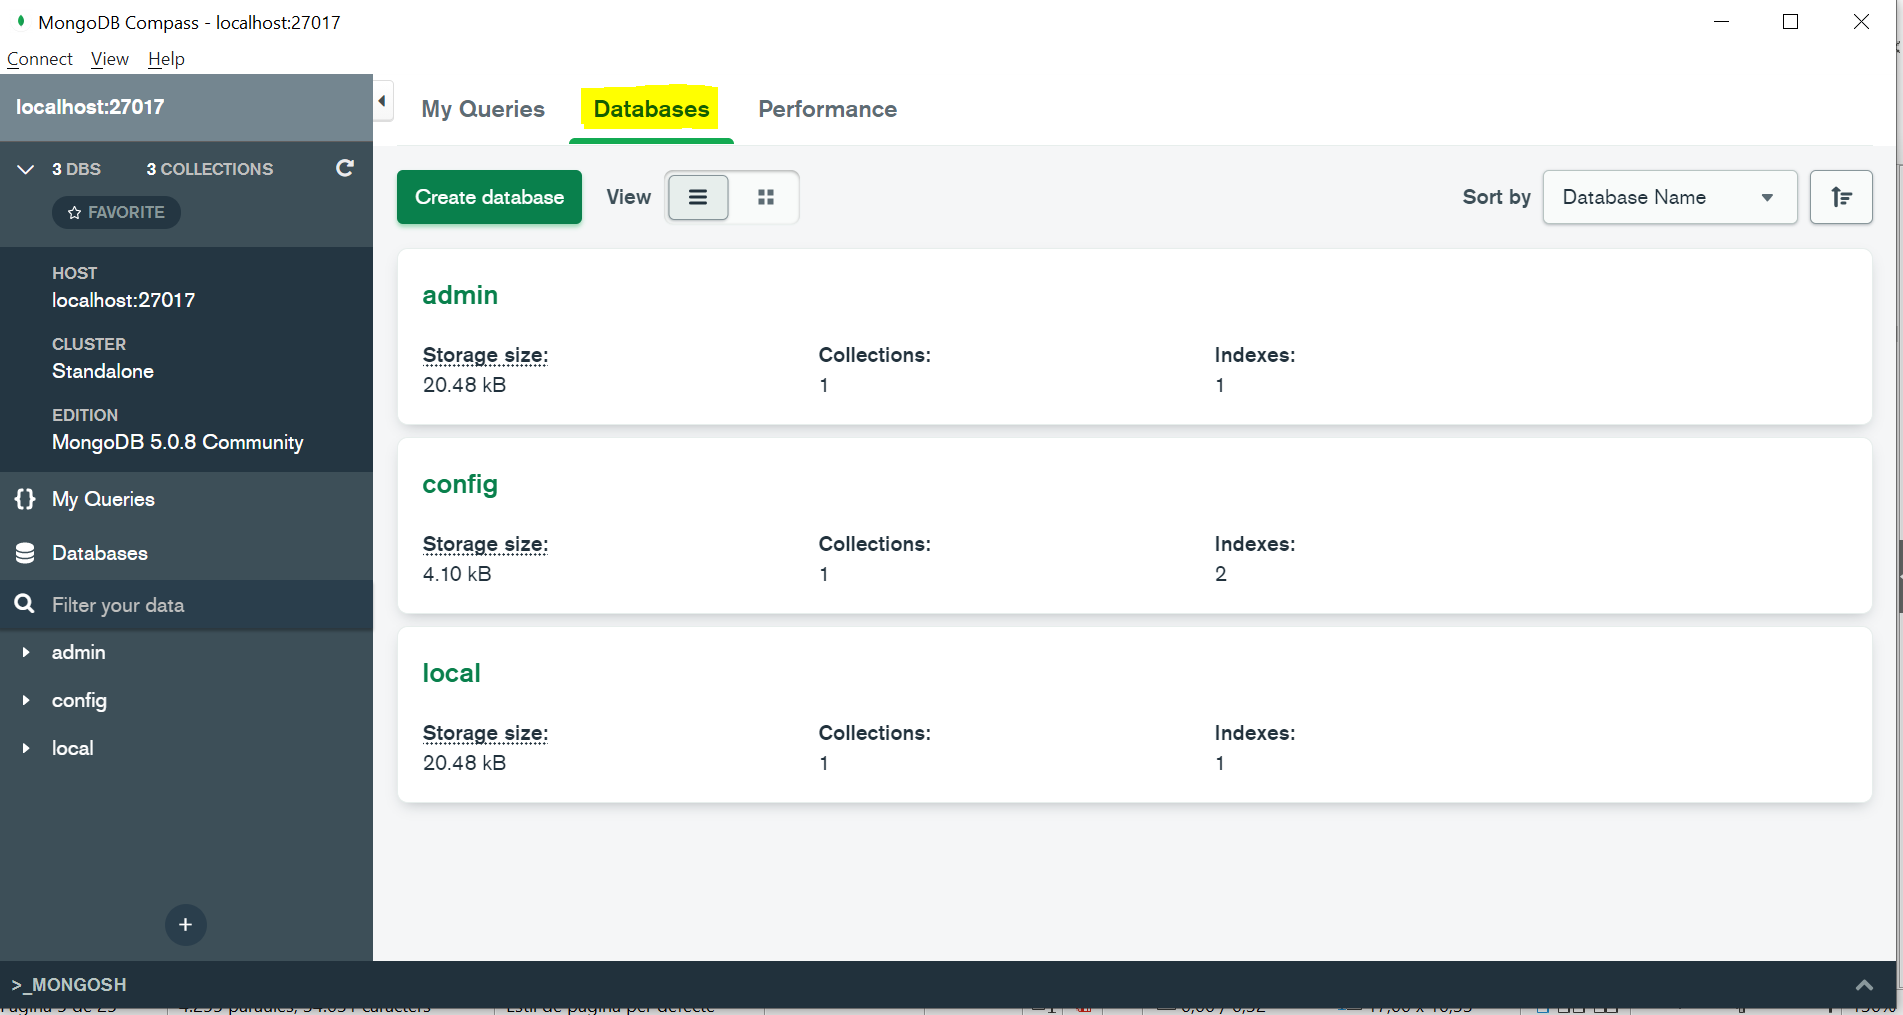Click the My Queries braces icon
The height and width of the screenshot is (1015, 1903).
[x=25, y=499]
